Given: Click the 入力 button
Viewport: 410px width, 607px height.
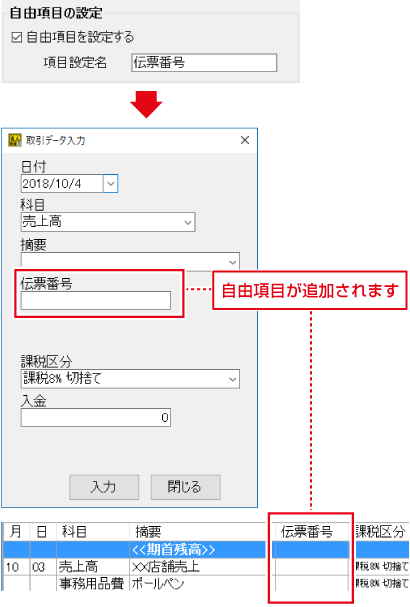Looking at the screenshot, I should 104,487.
